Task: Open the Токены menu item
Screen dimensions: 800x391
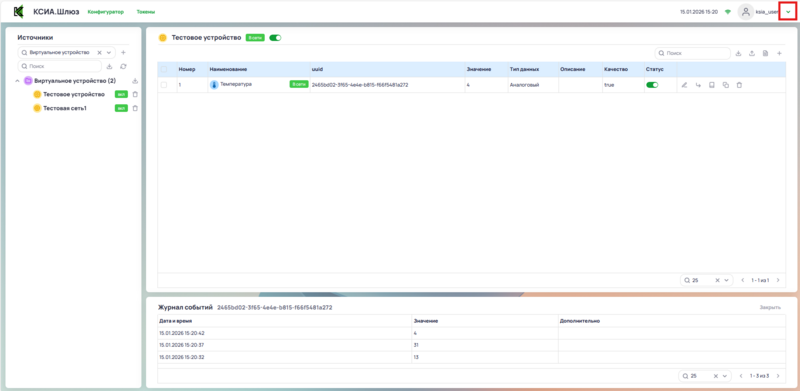Action: [146, 12]
